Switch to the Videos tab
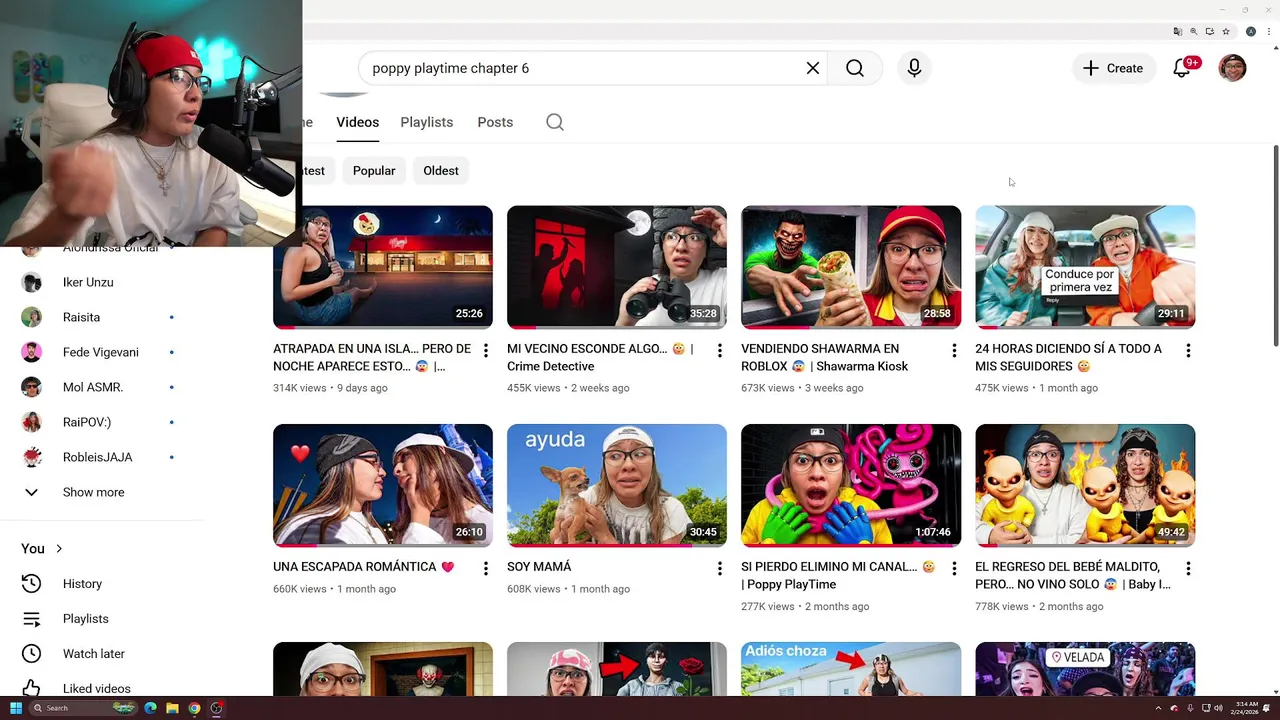1280x720 pixels. click(x=357, y=122)
